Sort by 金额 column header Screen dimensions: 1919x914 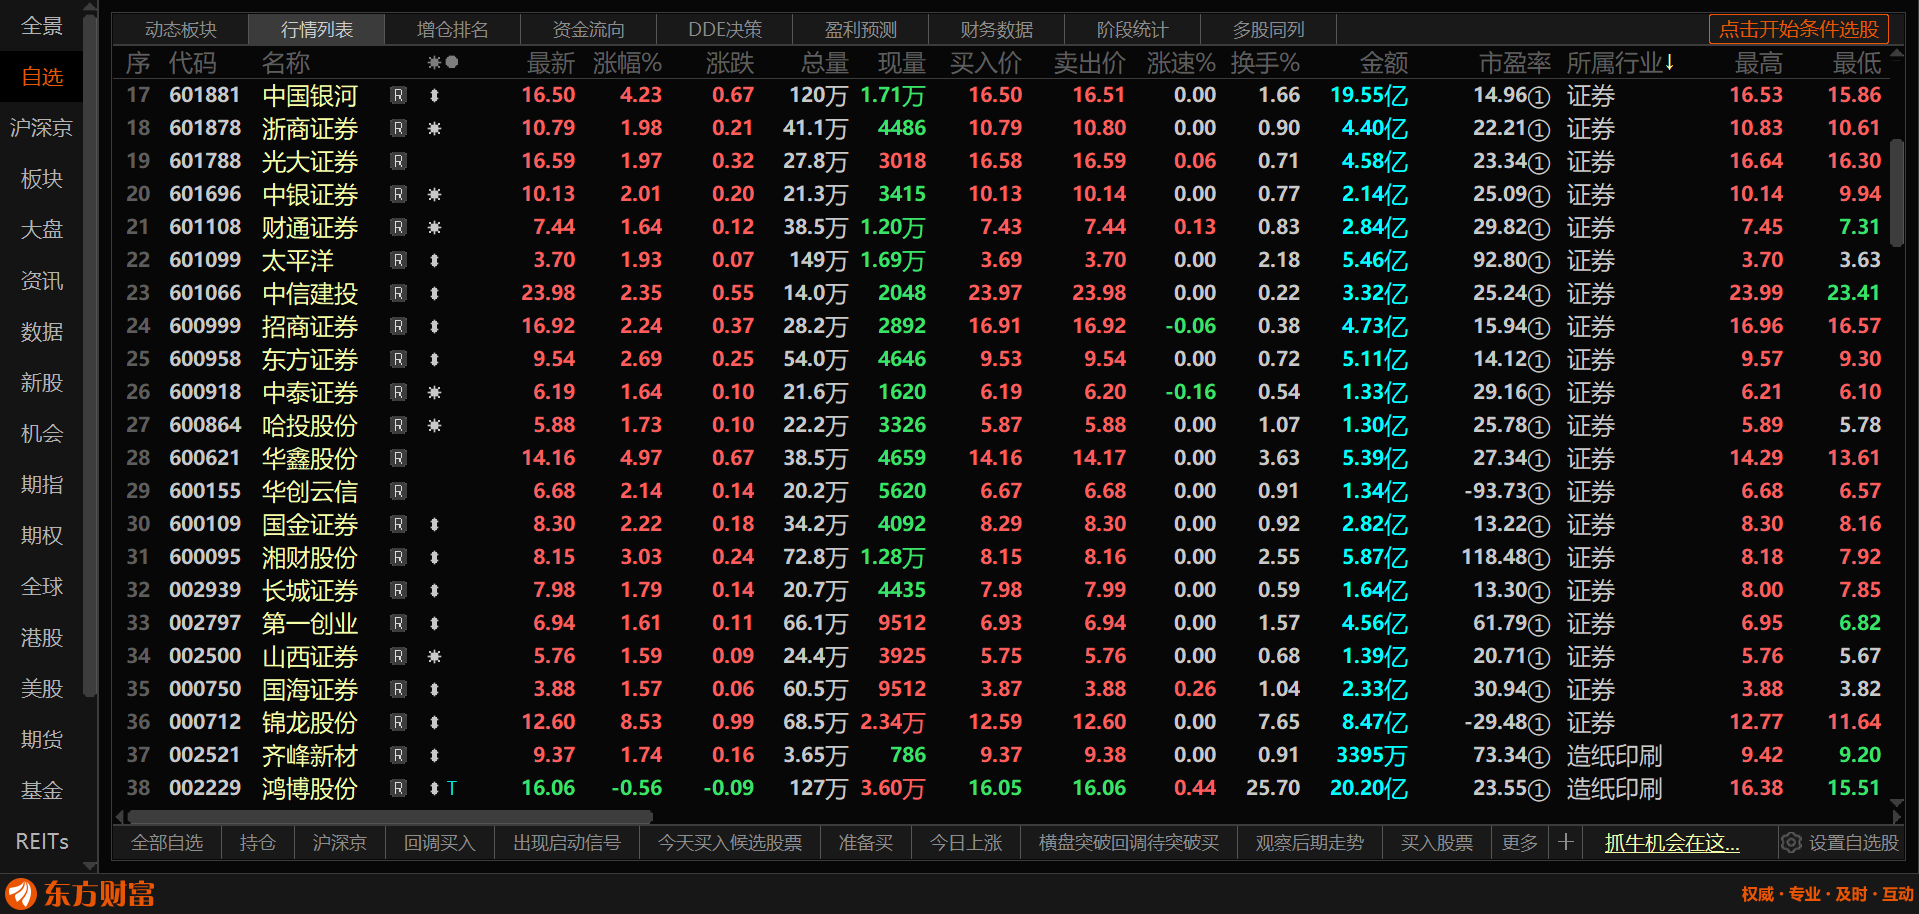1384,63
